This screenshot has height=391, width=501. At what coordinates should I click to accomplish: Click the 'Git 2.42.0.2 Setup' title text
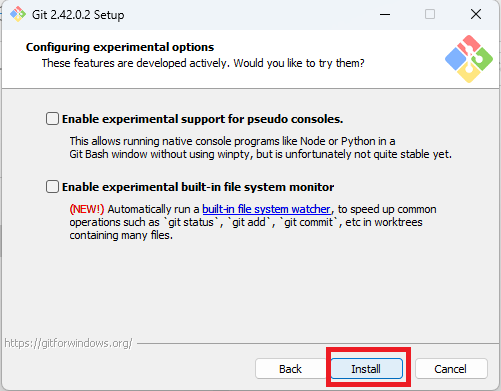coord(78,15)
